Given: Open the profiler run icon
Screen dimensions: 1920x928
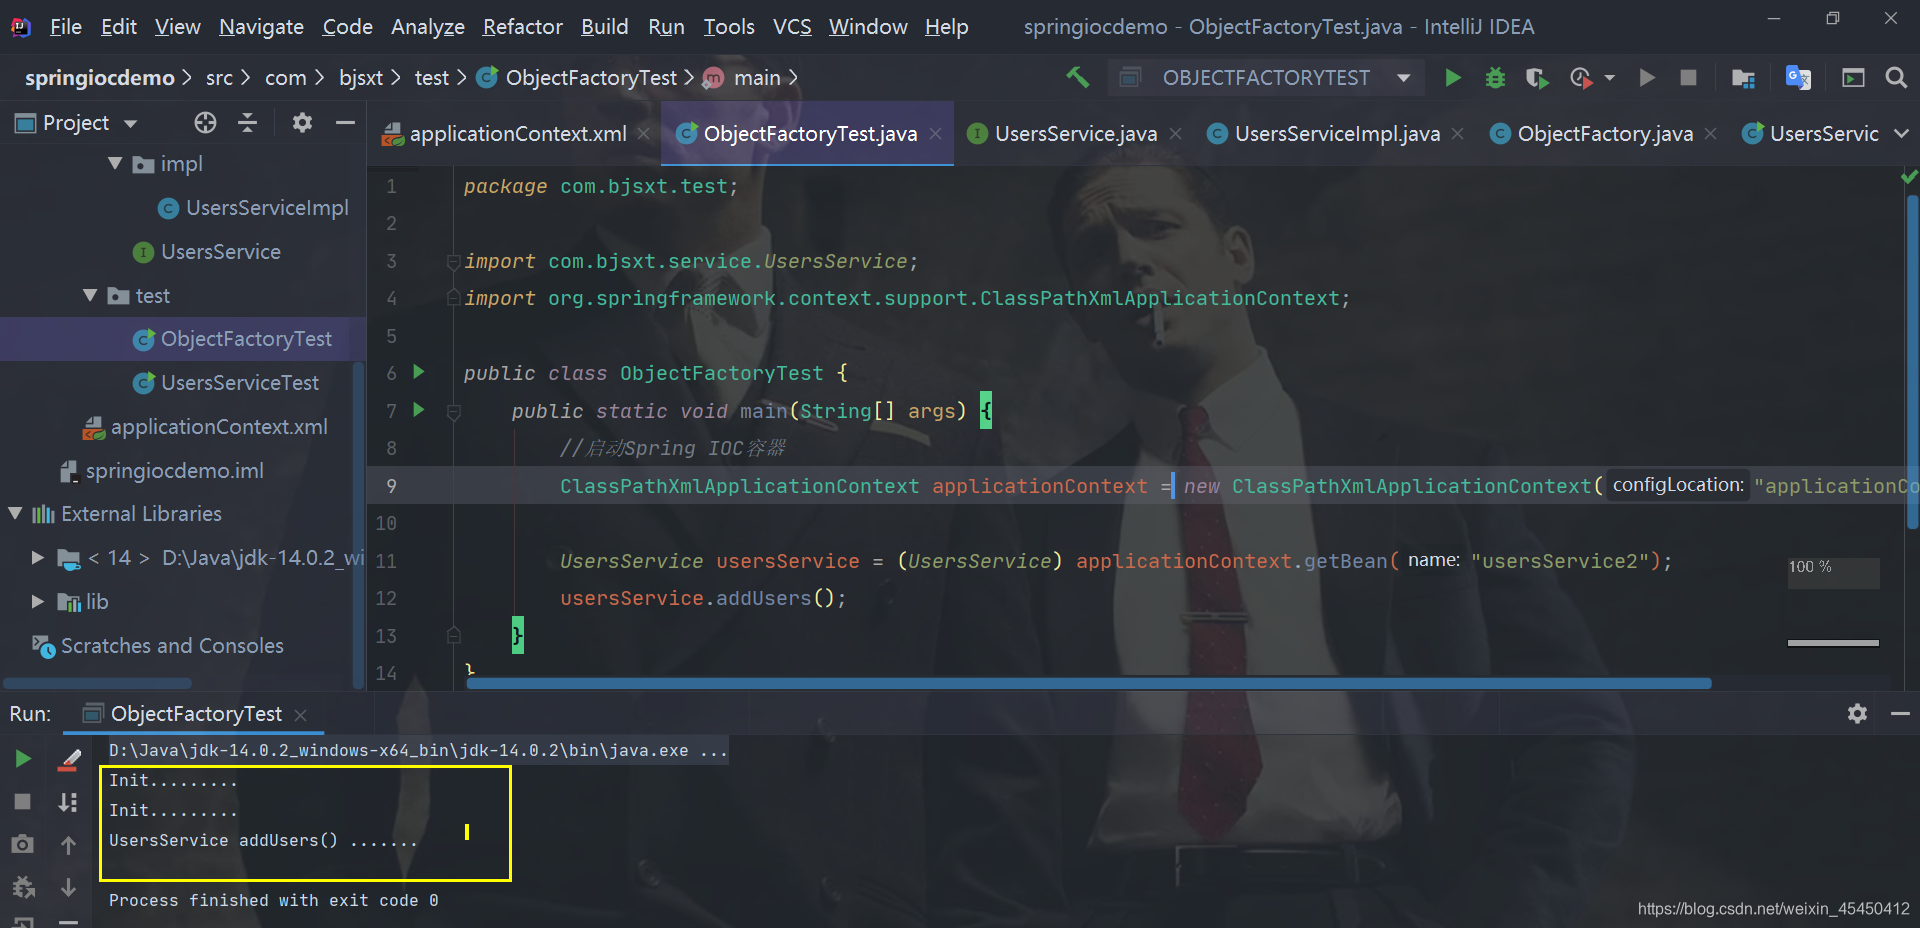Looking at the screenshot, I should [1580, 77].
